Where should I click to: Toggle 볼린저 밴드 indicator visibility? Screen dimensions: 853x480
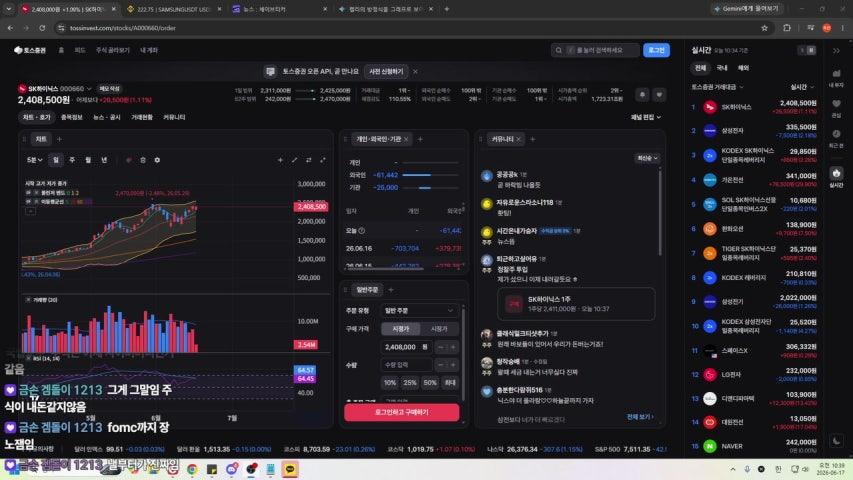(x=28, y=193)
